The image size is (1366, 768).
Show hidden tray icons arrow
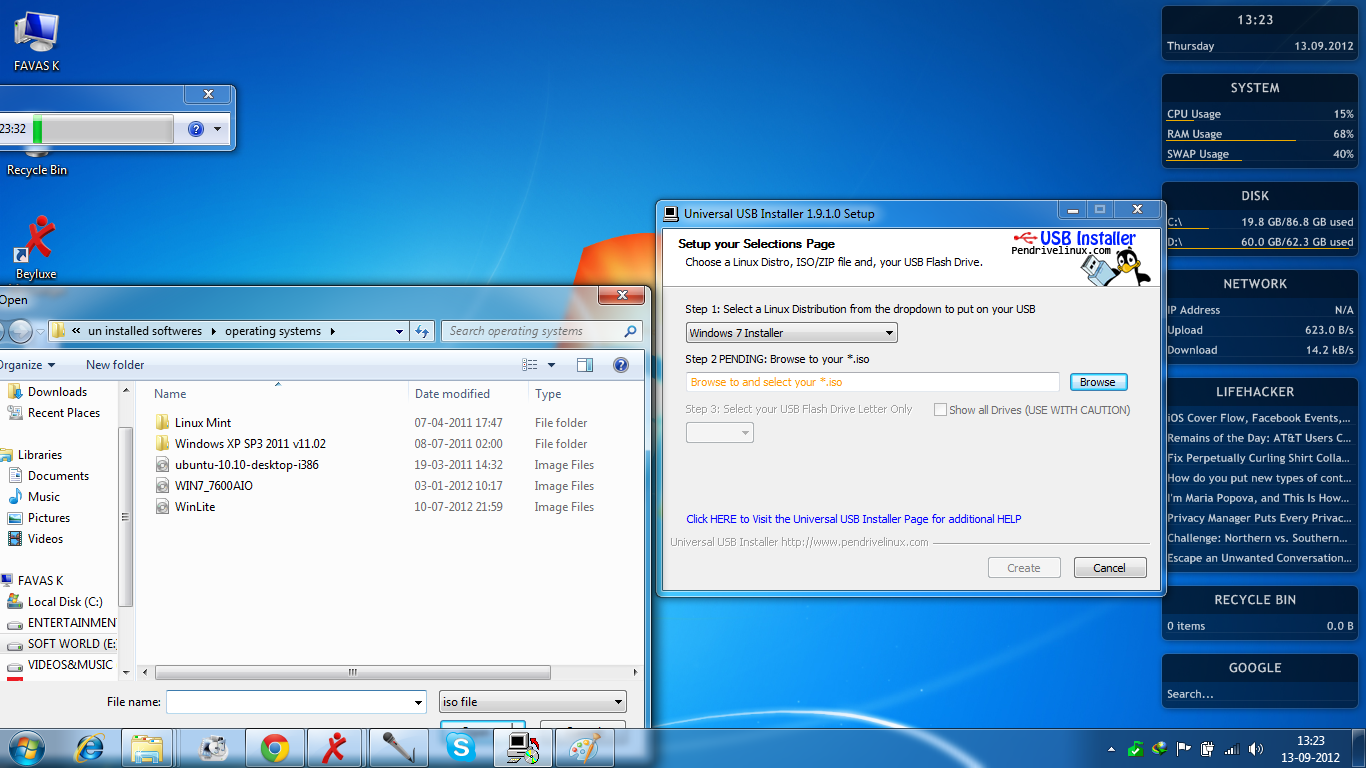click(x=1112, y=748)
